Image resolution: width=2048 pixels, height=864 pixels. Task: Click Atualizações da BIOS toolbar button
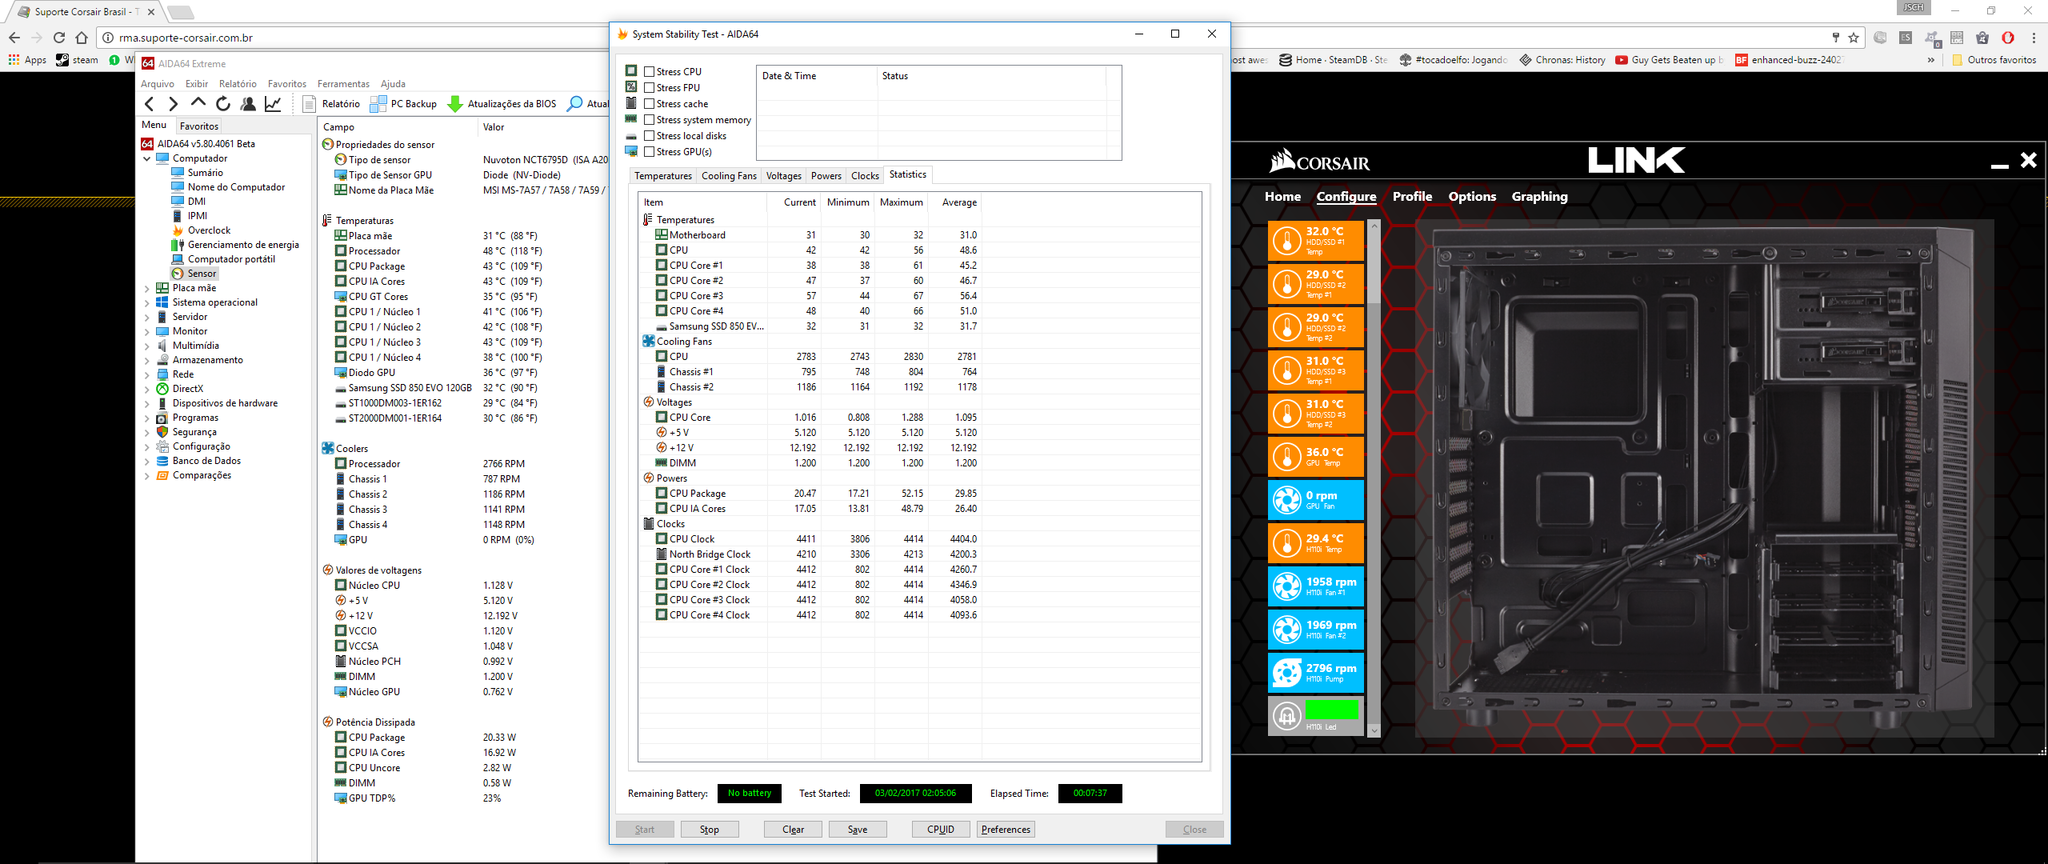pos(502,104)
